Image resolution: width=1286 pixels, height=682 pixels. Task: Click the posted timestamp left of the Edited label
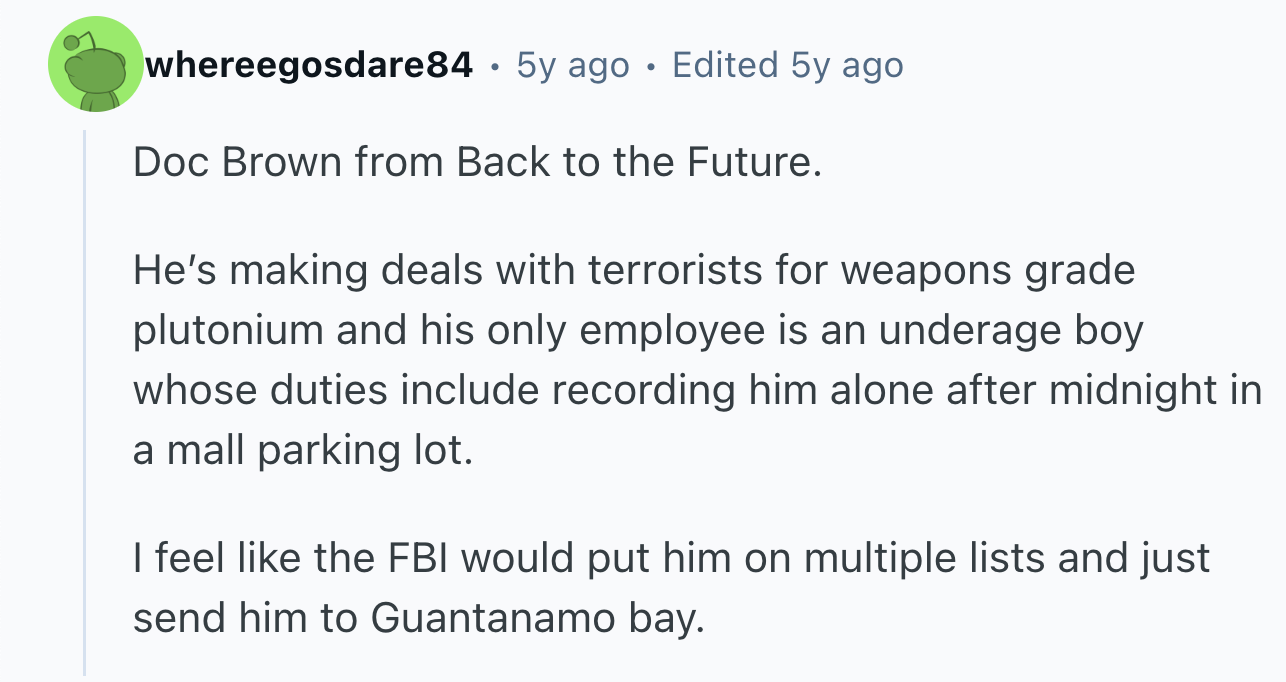[573, 66]
